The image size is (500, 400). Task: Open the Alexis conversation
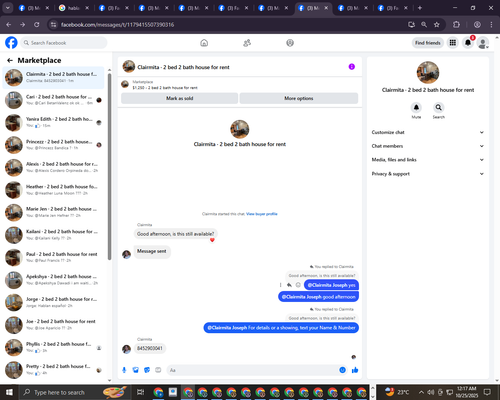tap(53, 167)
